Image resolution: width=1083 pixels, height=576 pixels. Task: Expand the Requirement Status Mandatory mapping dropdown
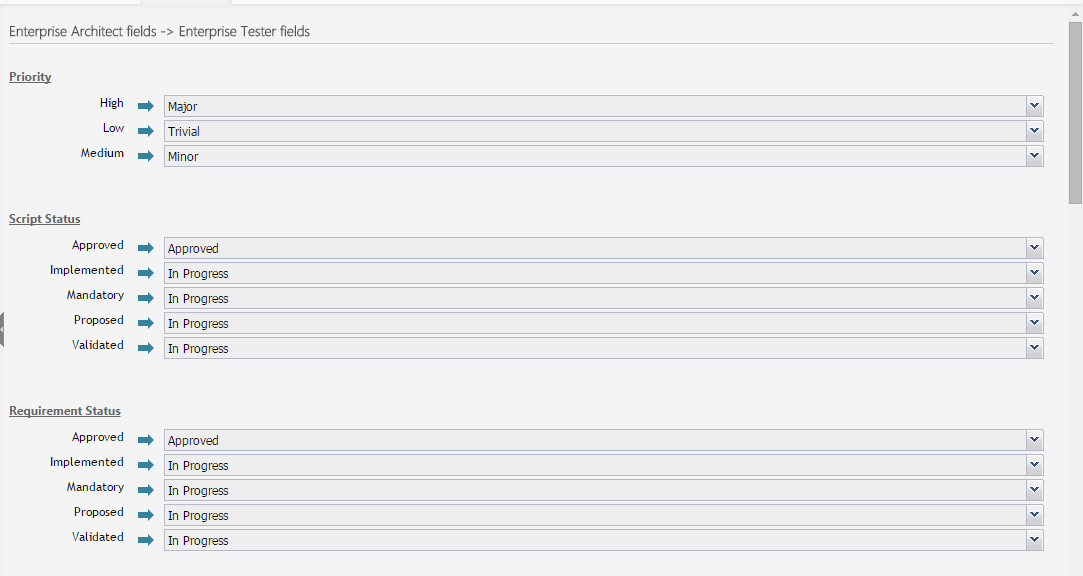[x=603, y=490]
